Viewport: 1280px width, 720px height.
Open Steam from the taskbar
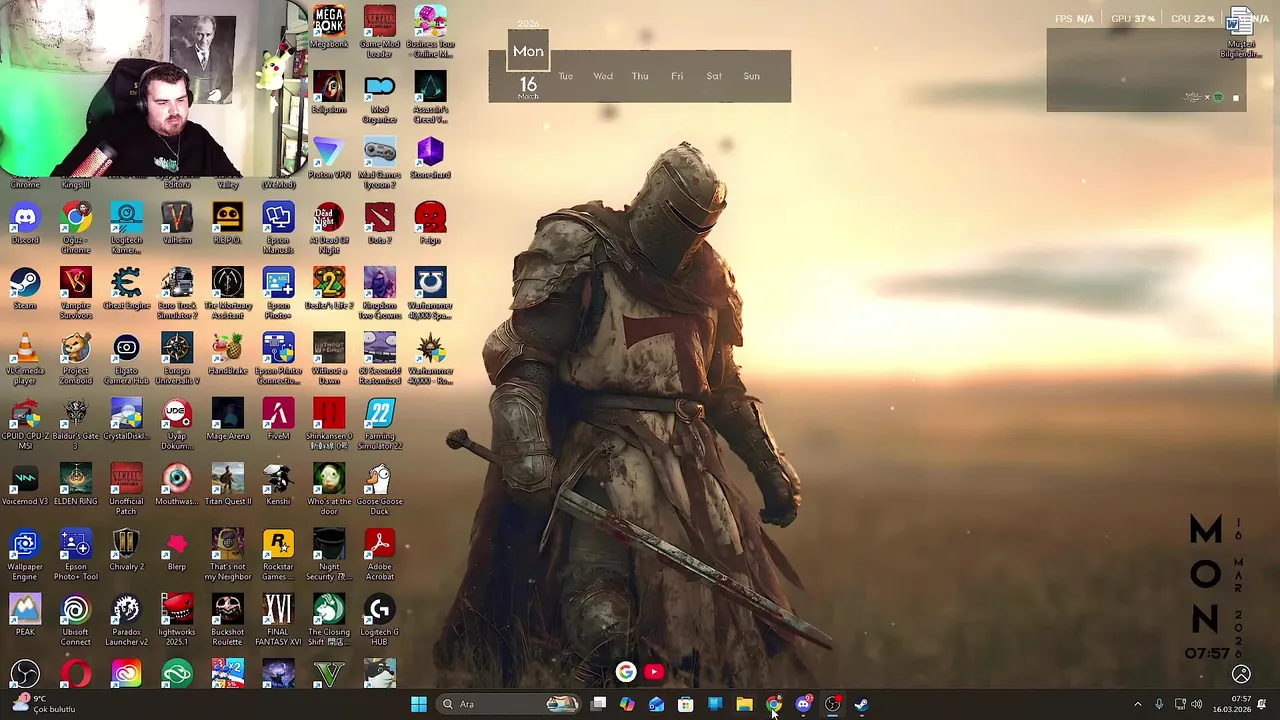(x=861, y=704)
